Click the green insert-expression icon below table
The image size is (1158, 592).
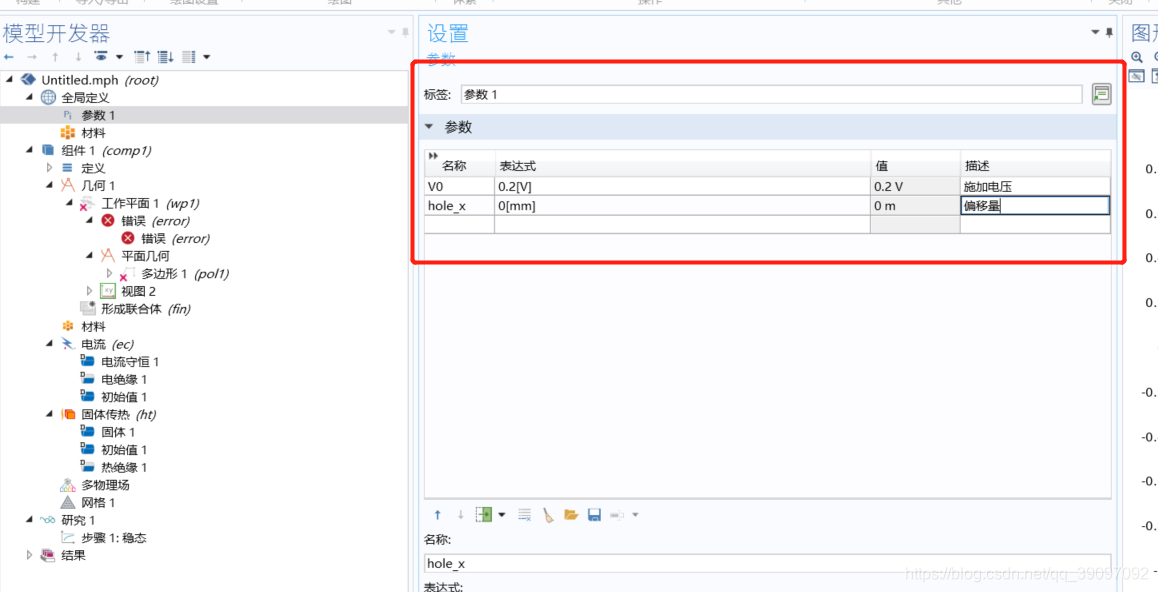coord(484,514)
